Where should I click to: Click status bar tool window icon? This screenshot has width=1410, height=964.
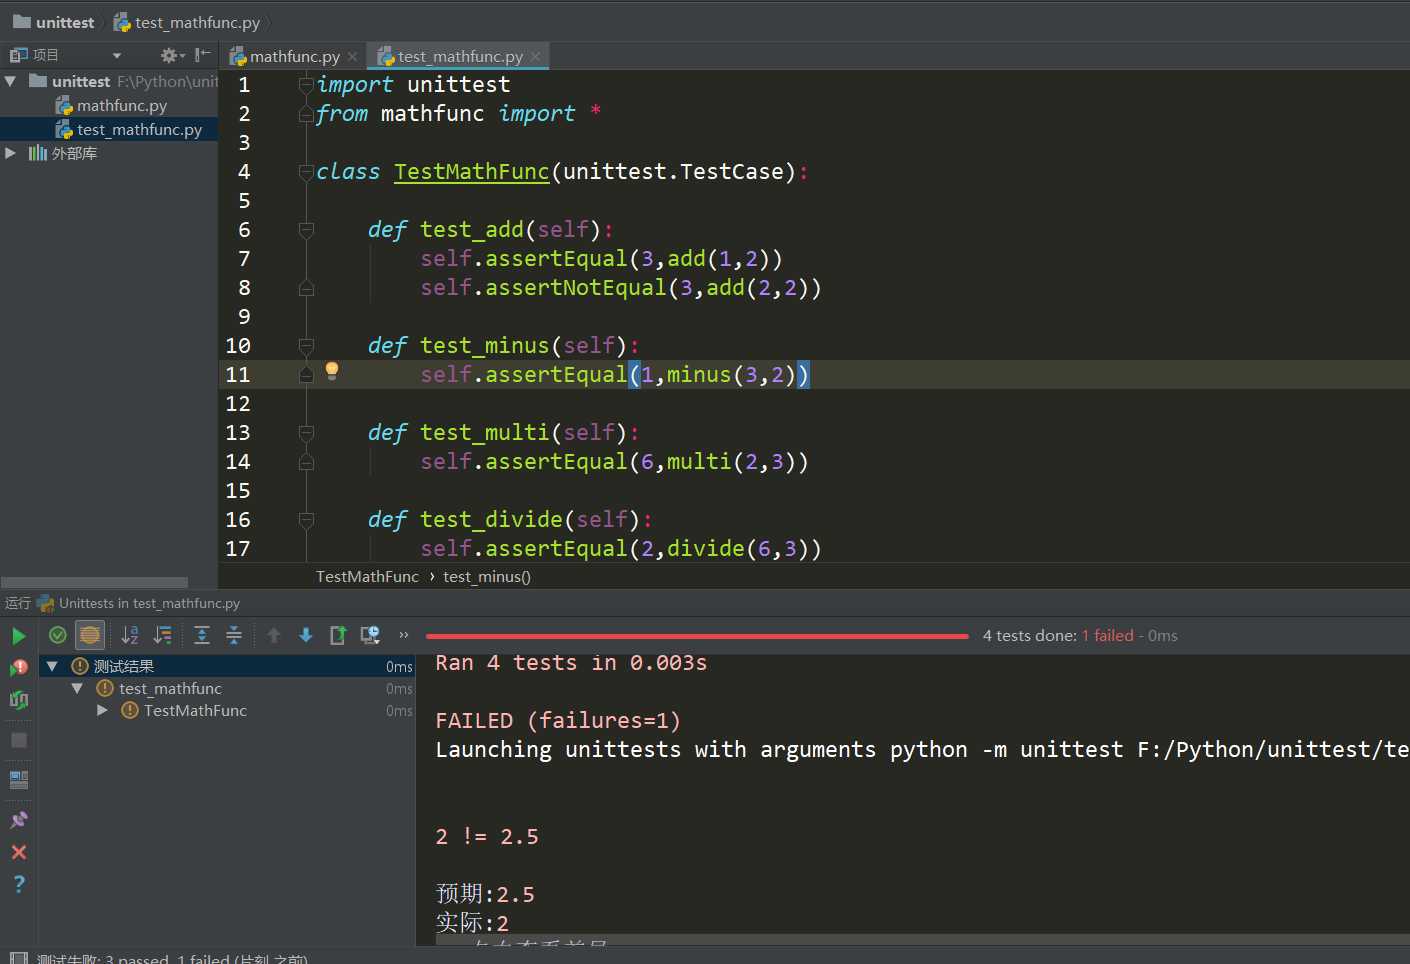coord(18,958)
